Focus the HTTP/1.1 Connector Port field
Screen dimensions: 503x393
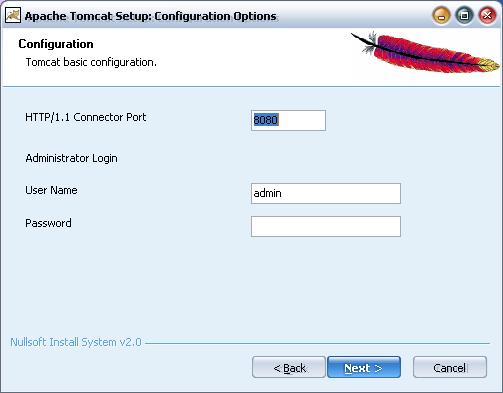[x=288, y=120]
